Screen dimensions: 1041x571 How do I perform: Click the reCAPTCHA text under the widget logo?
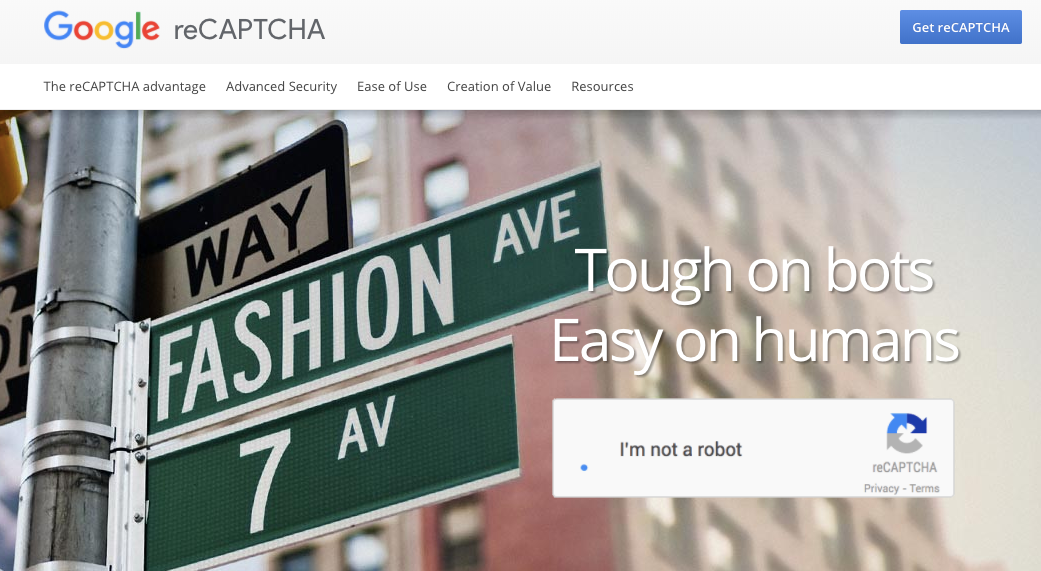[904, 467]
